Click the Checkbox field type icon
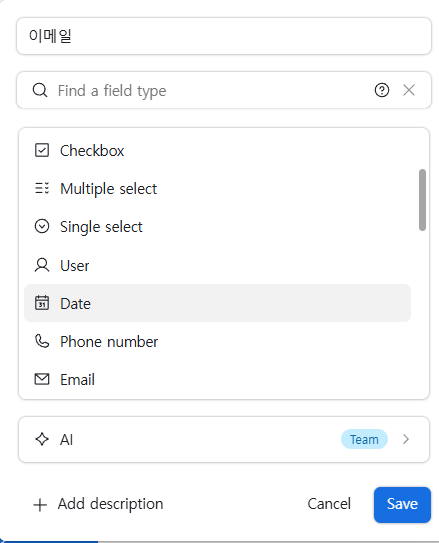Screen dimensions: 439x543 (x=42, y=150)
